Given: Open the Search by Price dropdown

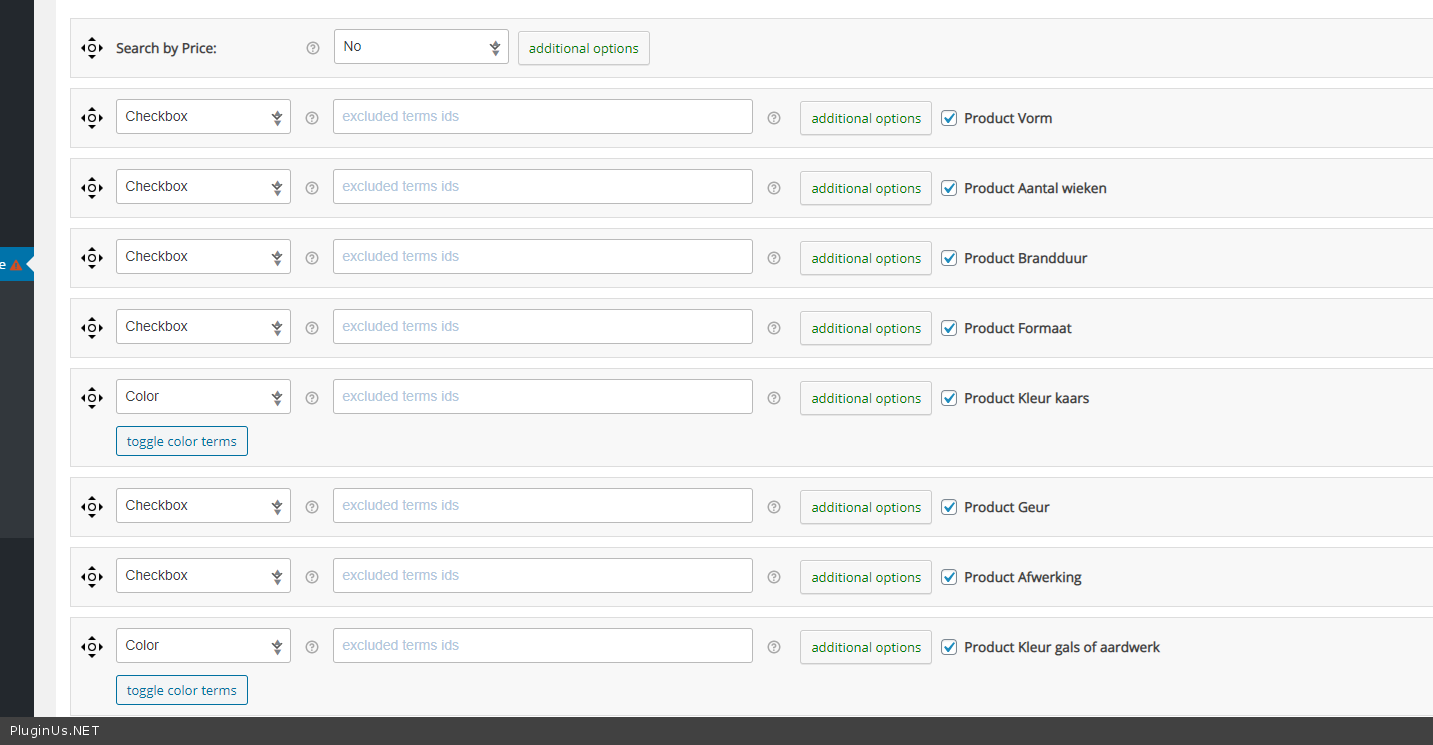Looking at the screenshot, I should click(421, 47).
